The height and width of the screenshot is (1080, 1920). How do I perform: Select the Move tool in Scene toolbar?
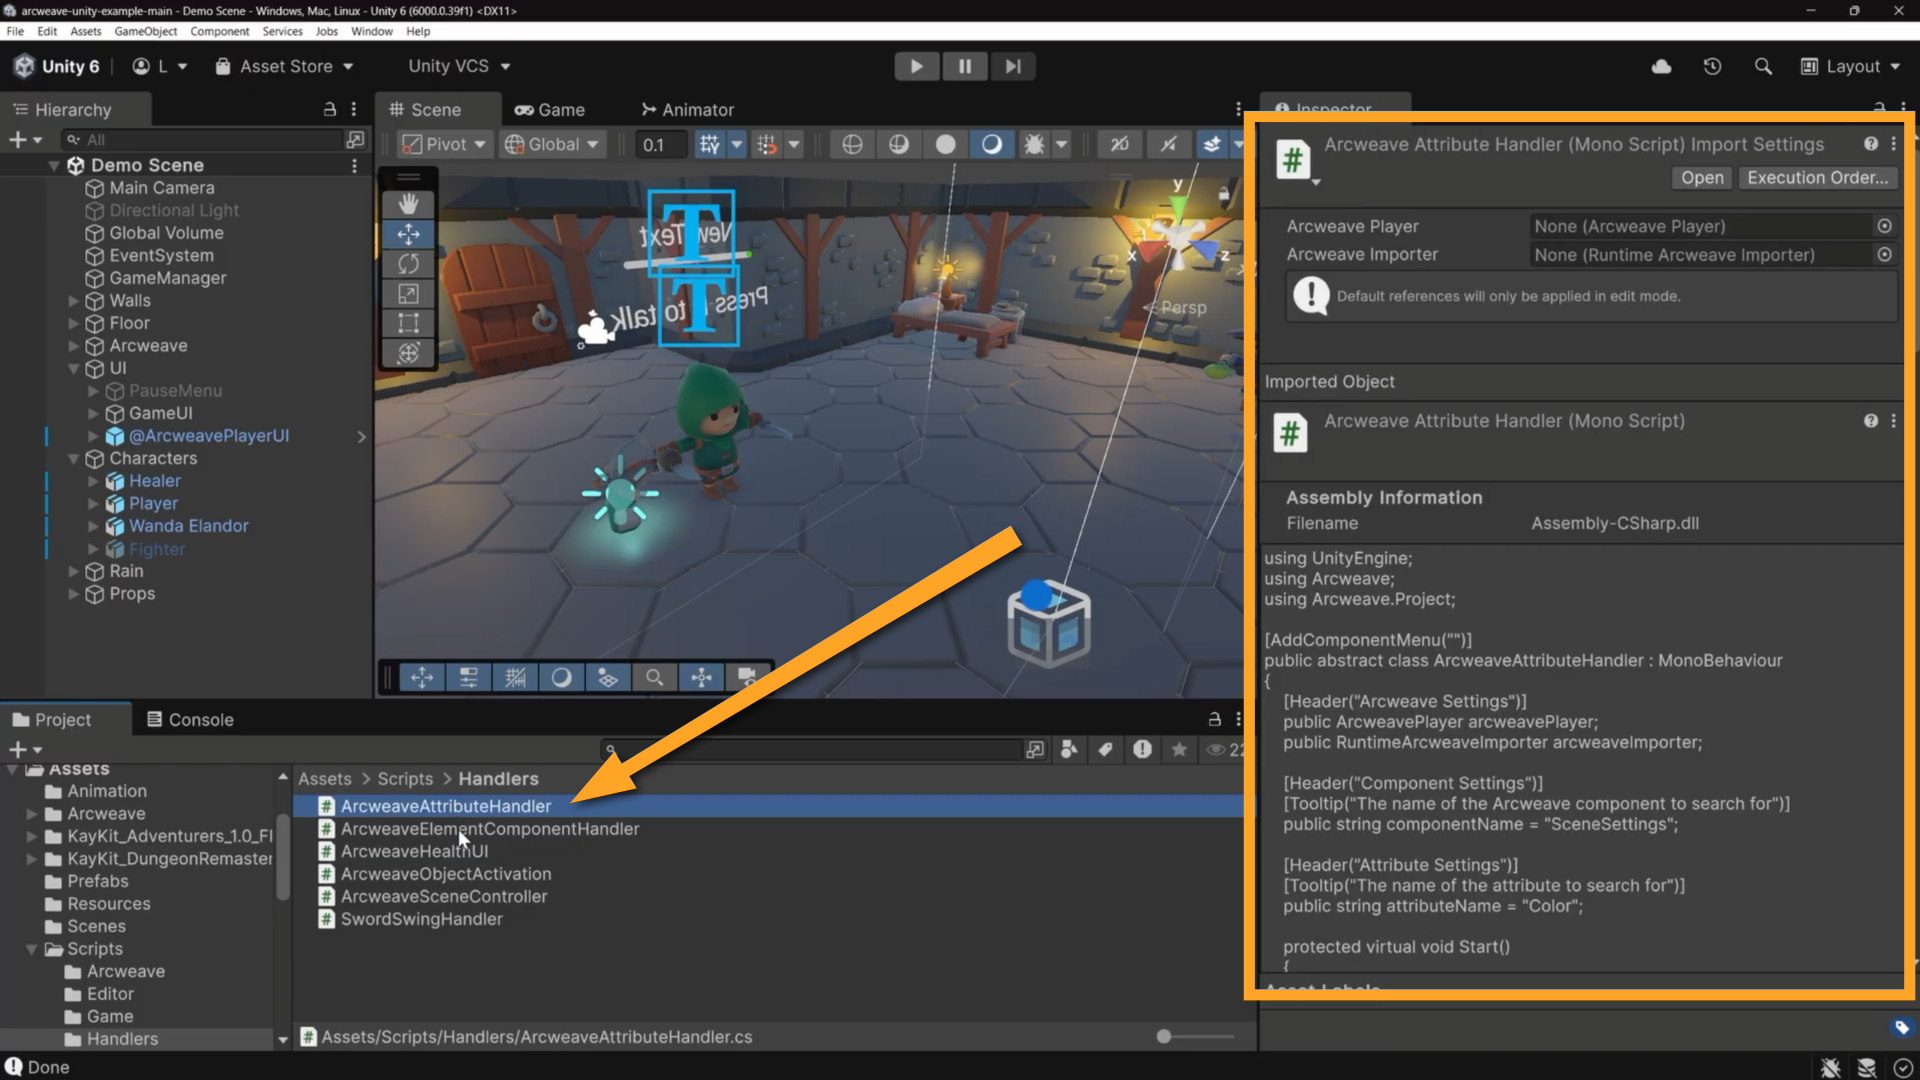pyautogui.click(x=408, y=234)
